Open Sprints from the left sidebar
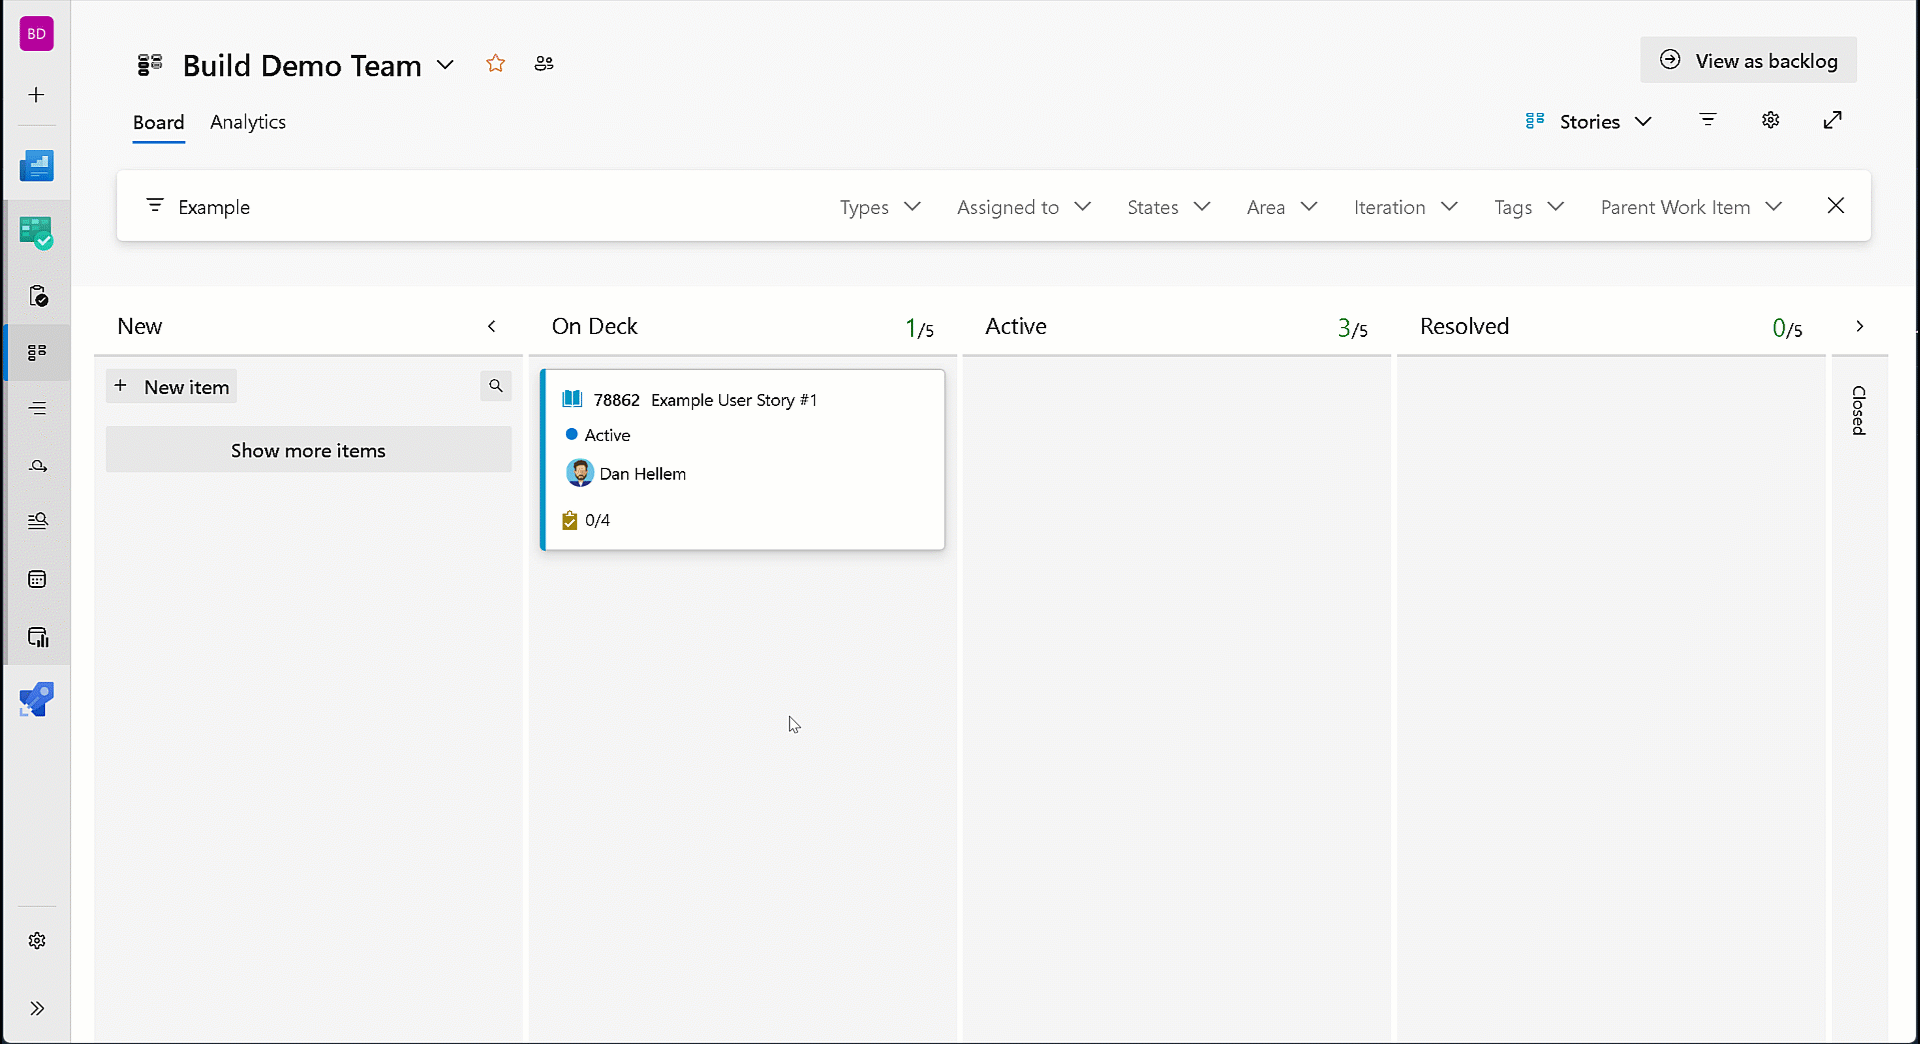The image size is (1920, 1044). 37,465
